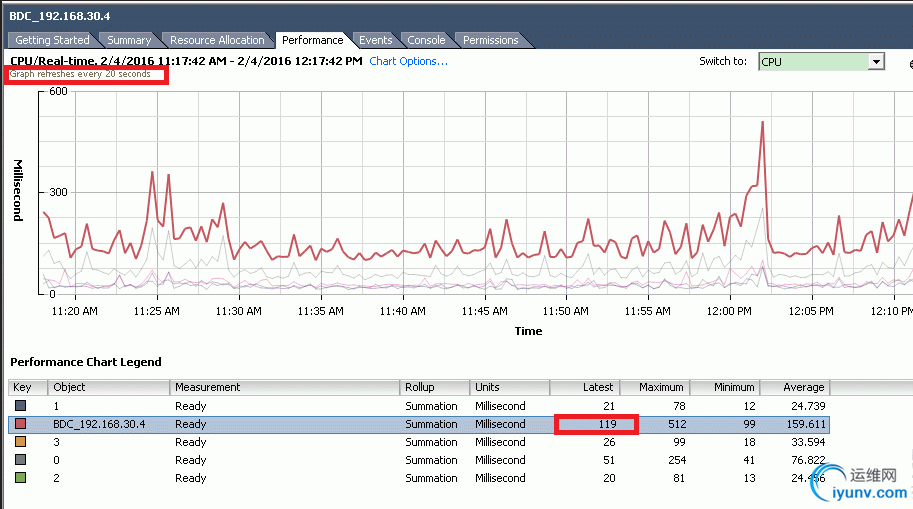Open the Resource Allocation tab

point(217,40)
